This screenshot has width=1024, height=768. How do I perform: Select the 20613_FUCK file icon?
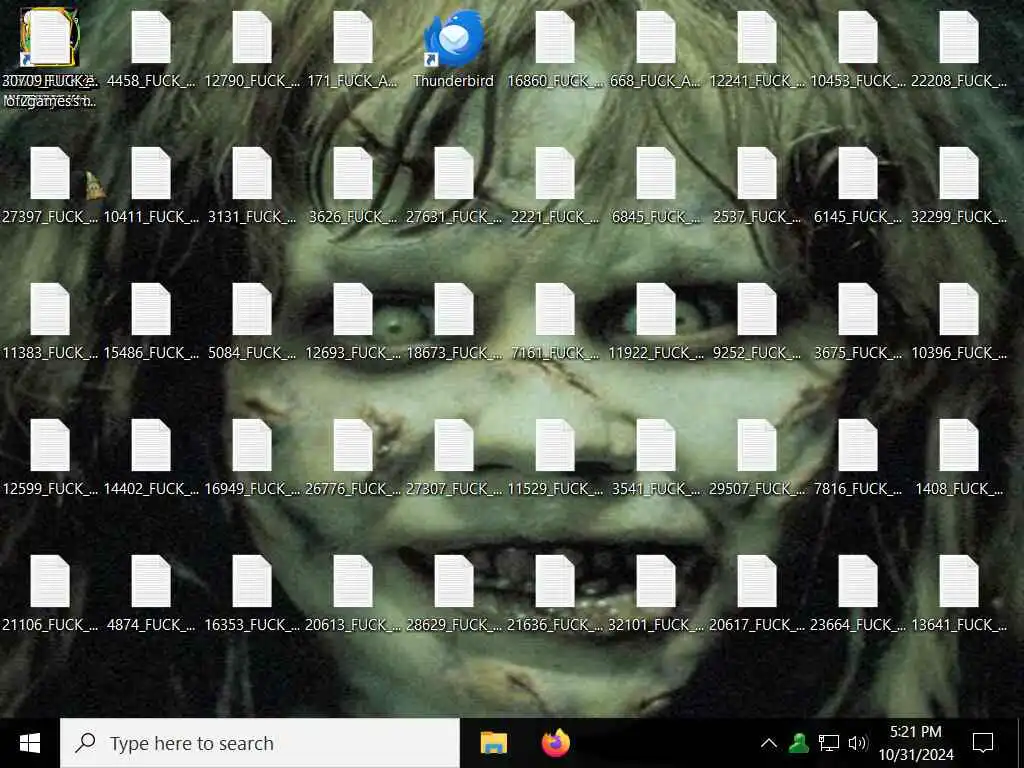[x=353, y=581]
